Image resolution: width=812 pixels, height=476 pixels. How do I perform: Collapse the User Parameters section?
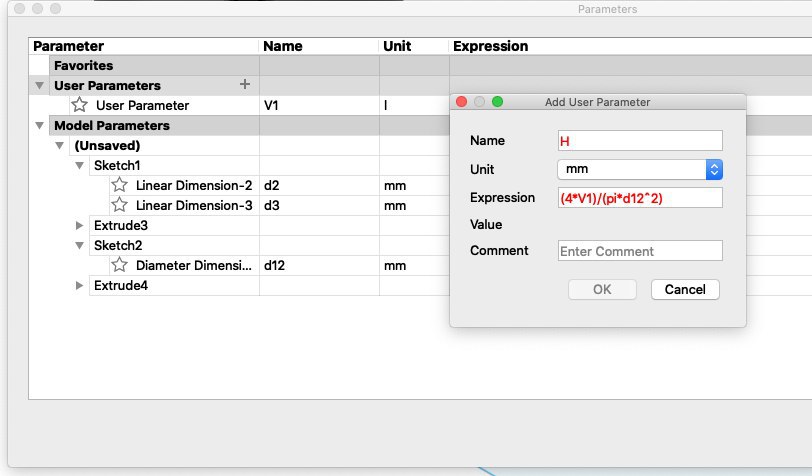pos(39,85)
